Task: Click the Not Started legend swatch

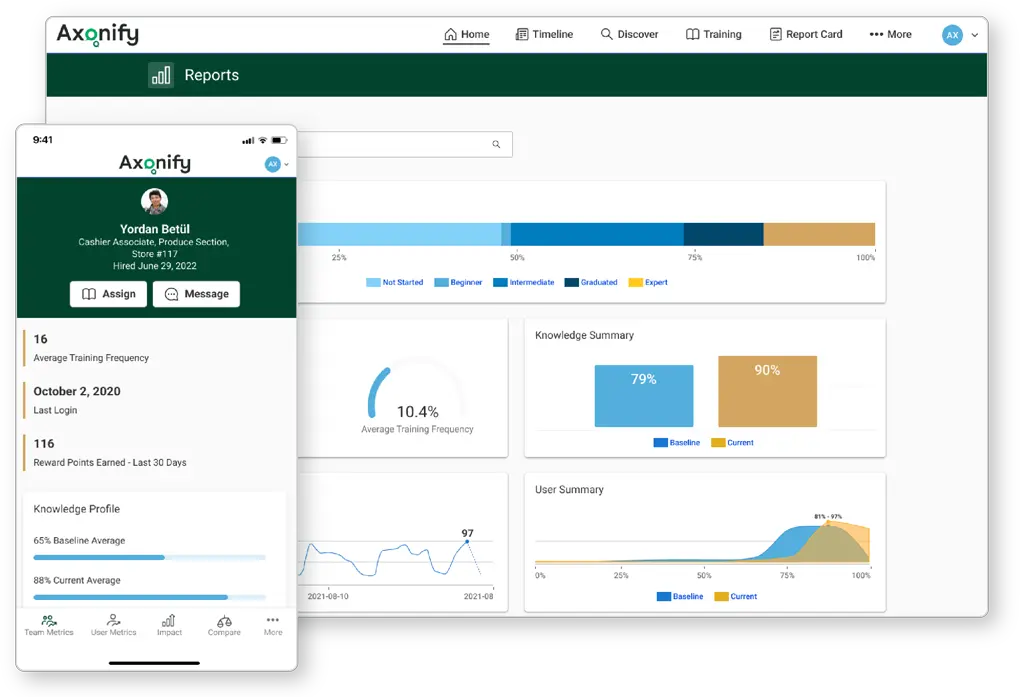Action: point(373,282)
